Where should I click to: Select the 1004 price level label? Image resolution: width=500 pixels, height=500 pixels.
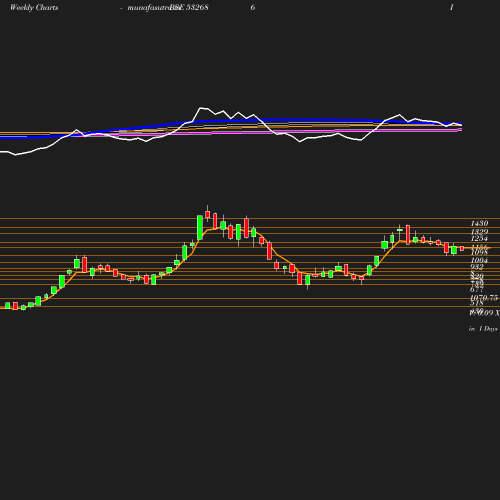point(479,260)
